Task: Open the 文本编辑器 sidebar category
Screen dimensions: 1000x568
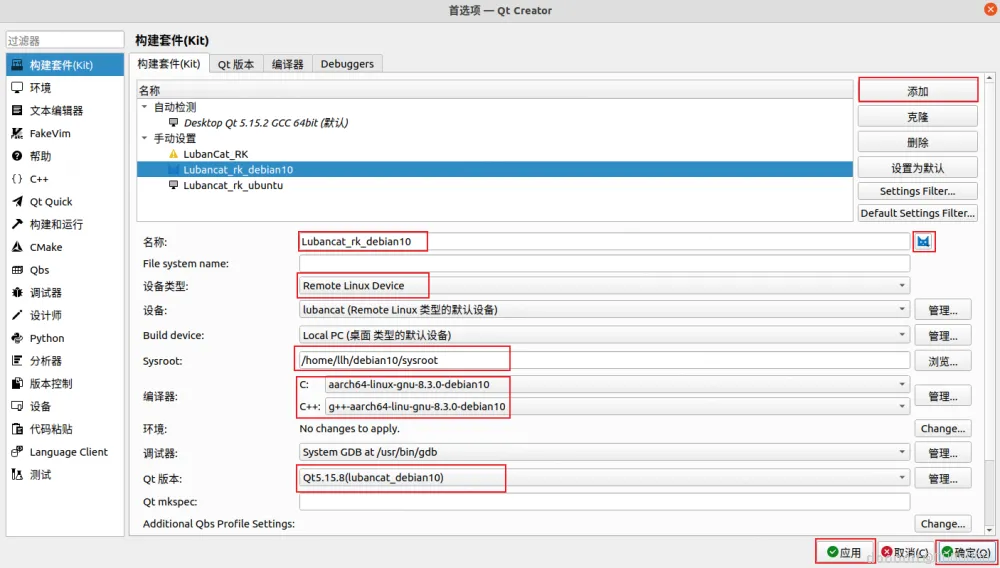Action: tap(65, 111)
